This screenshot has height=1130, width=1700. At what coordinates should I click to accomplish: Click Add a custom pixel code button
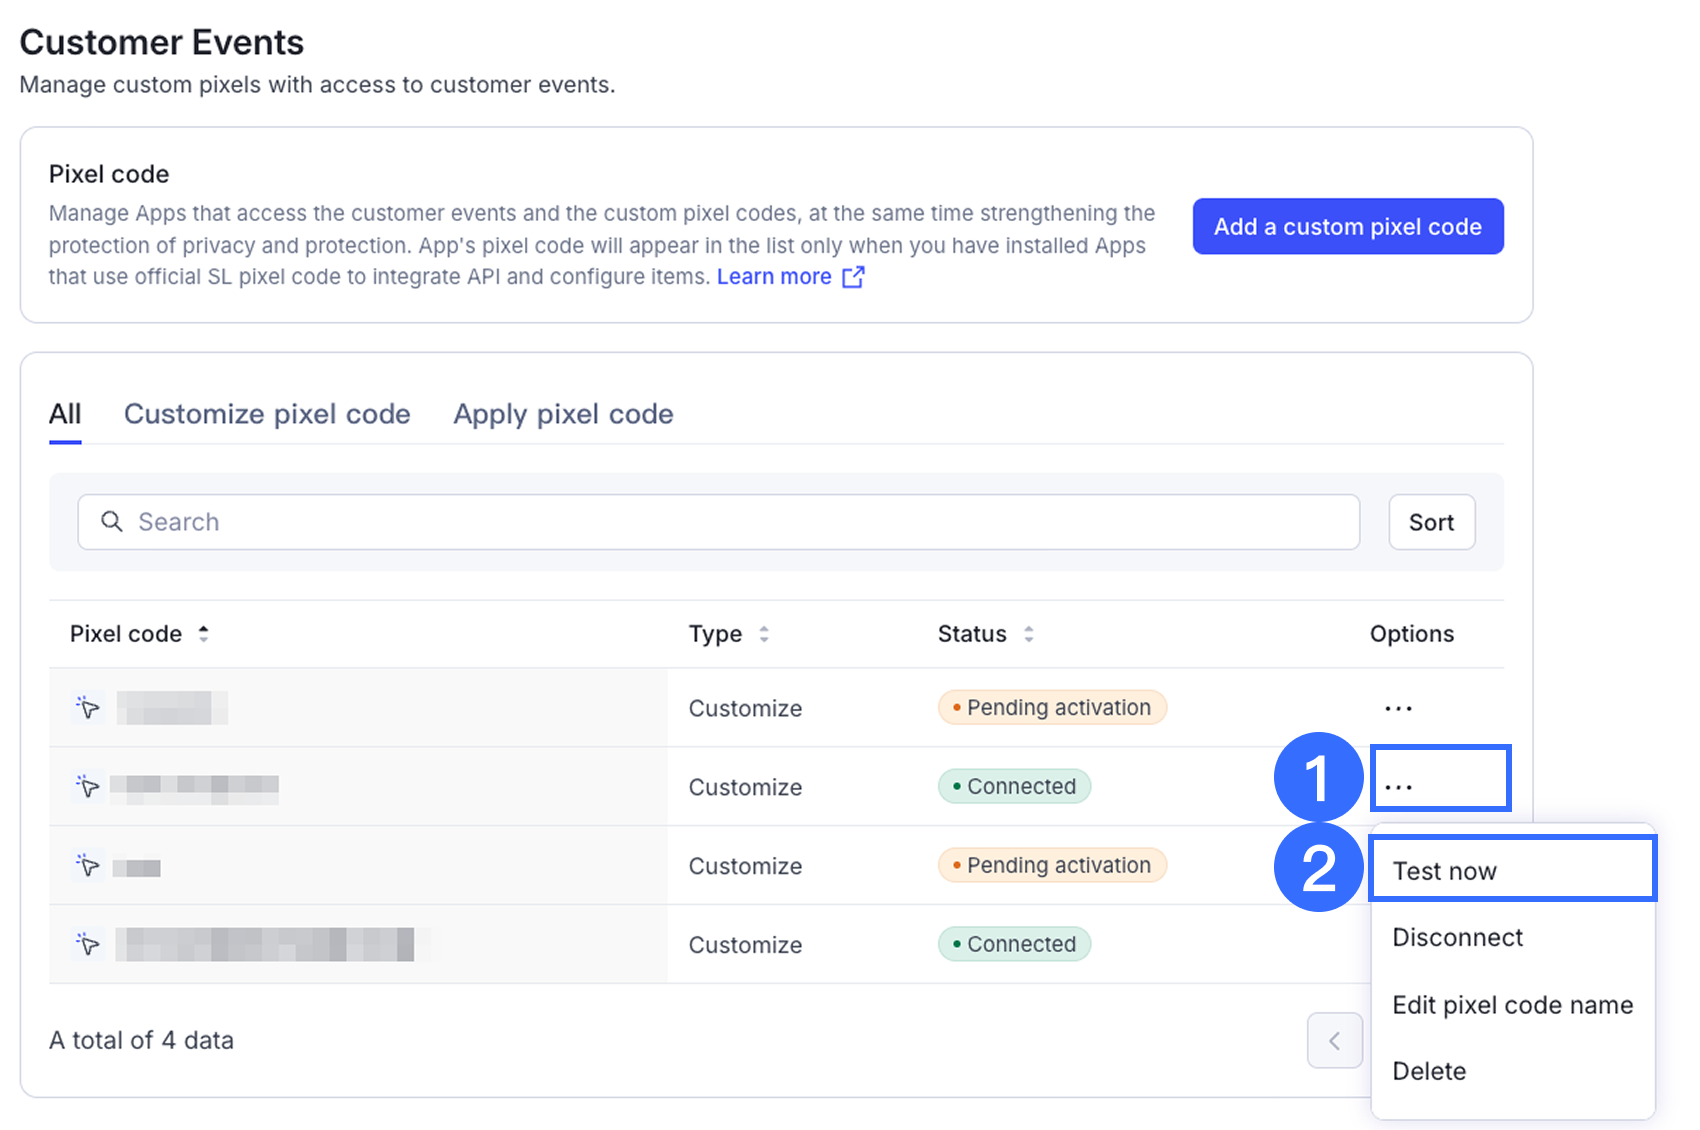pyautogui.click(x=1347, y=227)
